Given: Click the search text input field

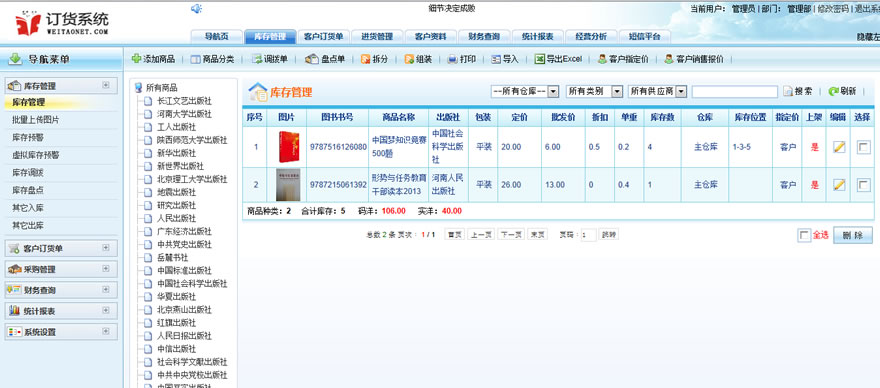Looking at the screenshot, I should [735, 92].
